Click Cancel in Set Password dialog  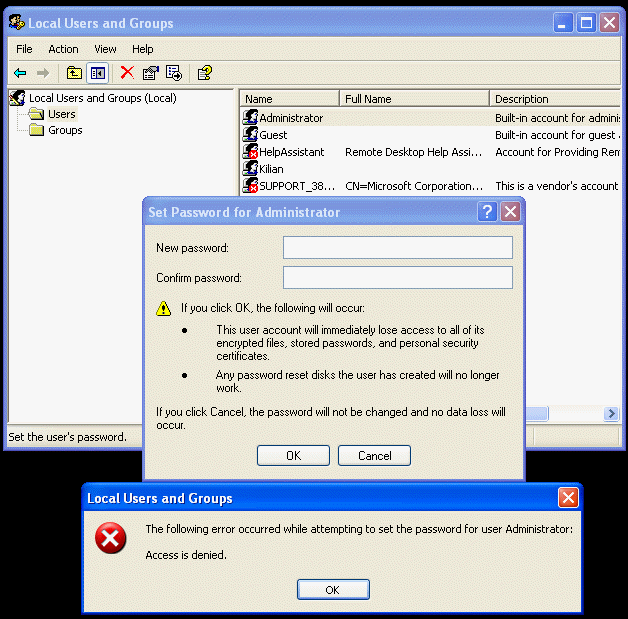point(374,455)
